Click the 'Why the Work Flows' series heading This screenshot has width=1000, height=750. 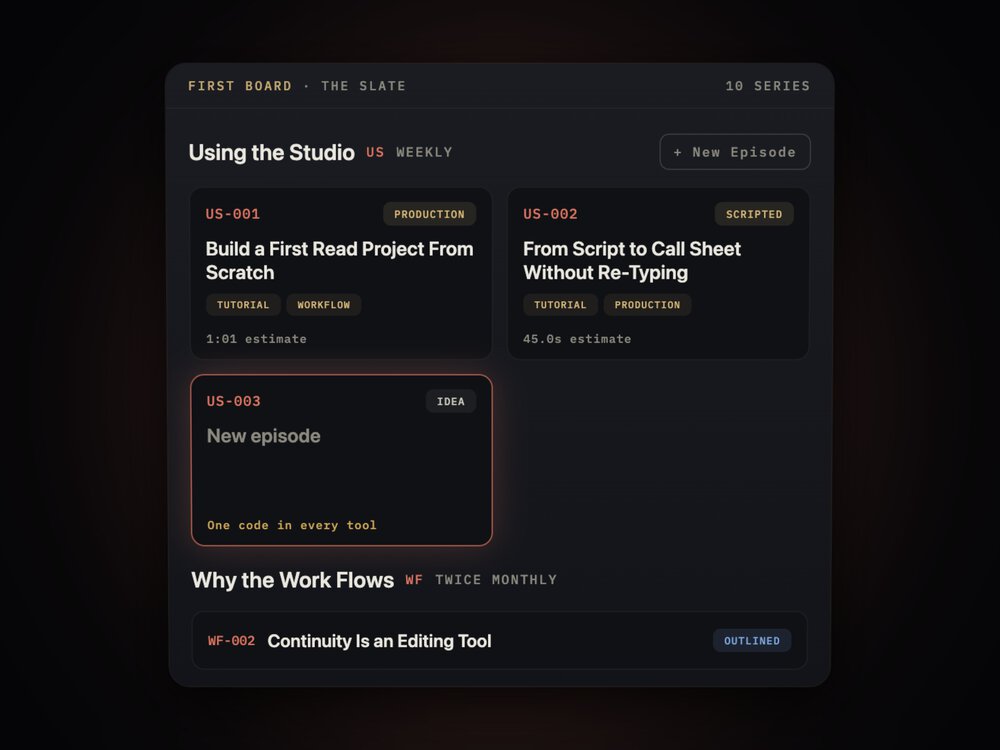point(293,580)
